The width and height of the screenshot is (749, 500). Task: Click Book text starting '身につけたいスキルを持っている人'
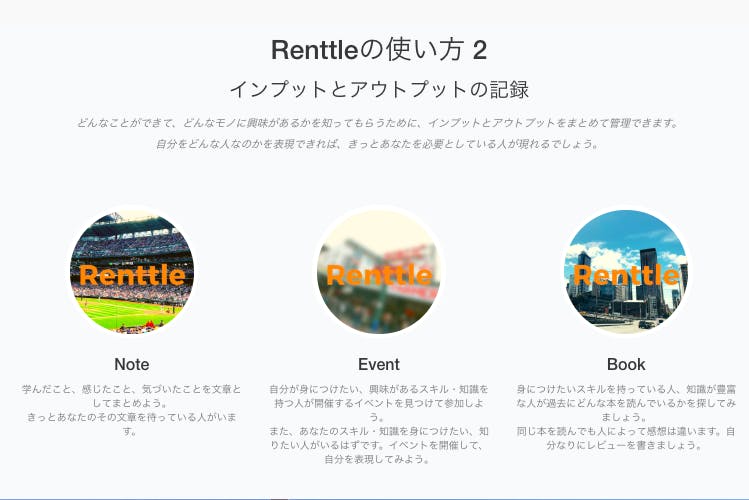click(626, 394)
